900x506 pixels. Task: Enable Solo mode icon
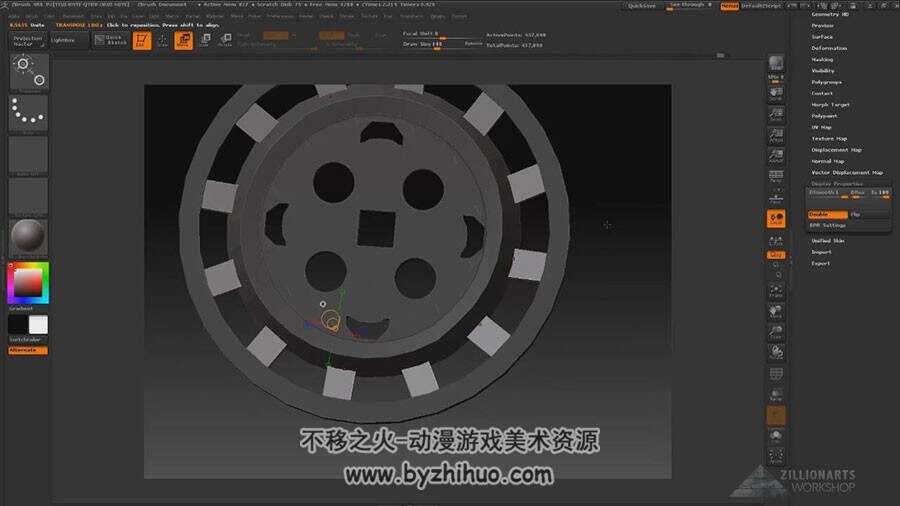(x=776, y=437)
